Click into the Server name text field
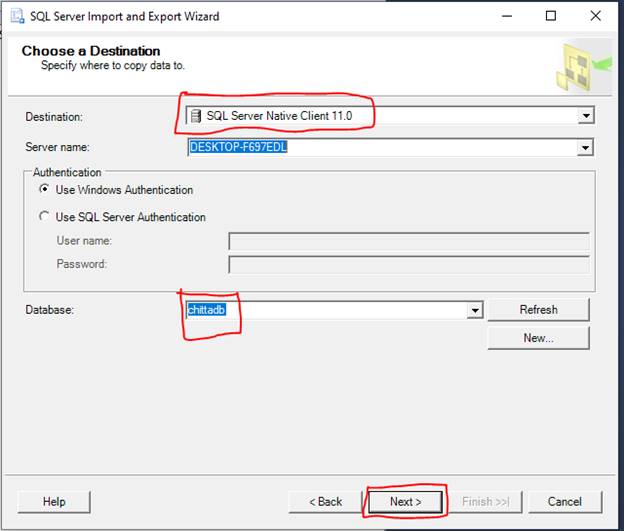624x531 pixels. coord(382,148)
